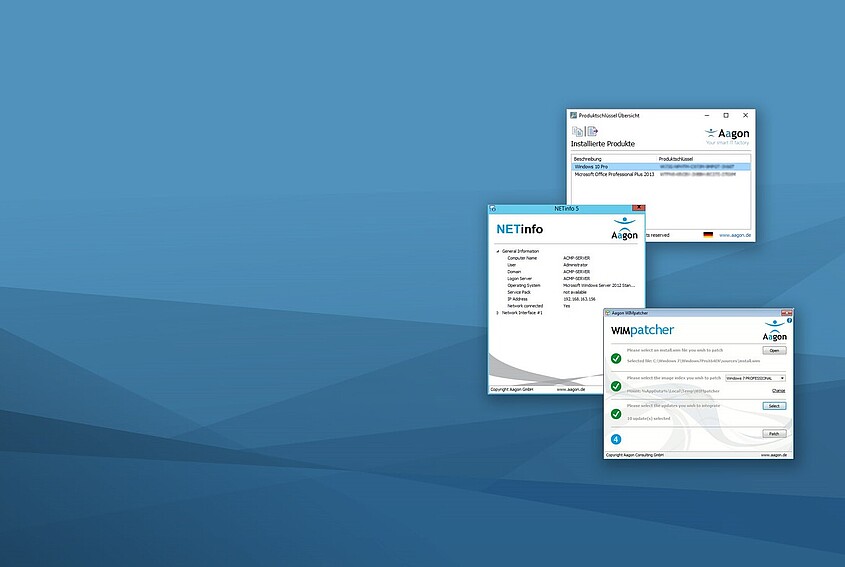The height and width of the screenshot is (567, 845).
Task: Click the Aagon logo in WIMpatcher window
Action: pos(774,331)
